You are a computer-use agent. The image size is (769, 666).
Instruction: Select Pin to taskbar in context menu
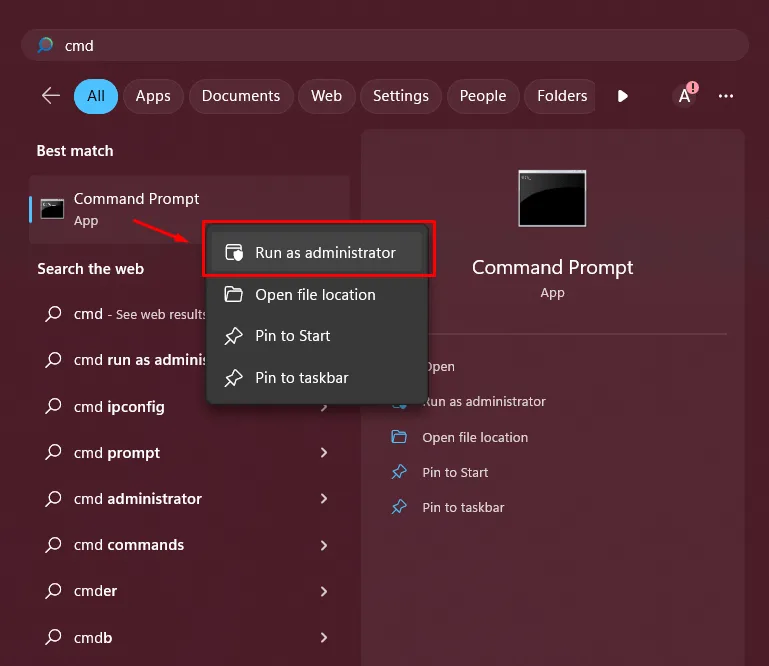pos(301,378)
